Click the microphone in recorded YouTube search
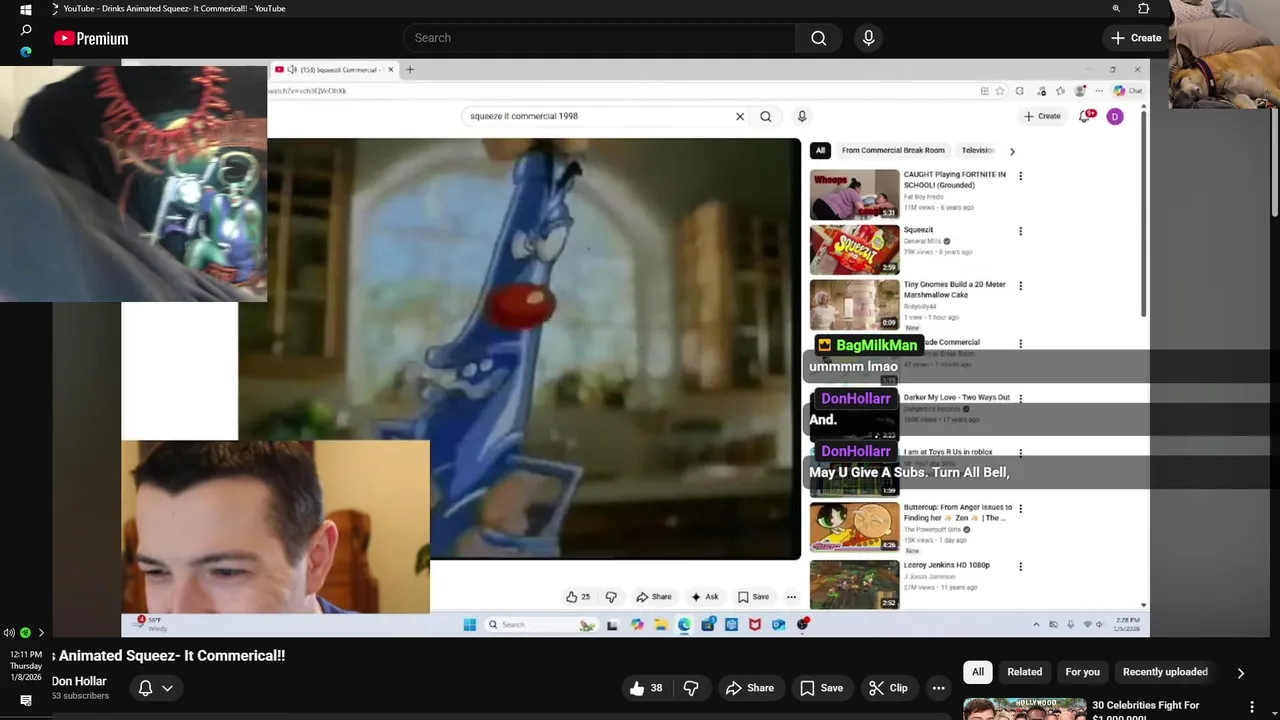 coord(802,116)
